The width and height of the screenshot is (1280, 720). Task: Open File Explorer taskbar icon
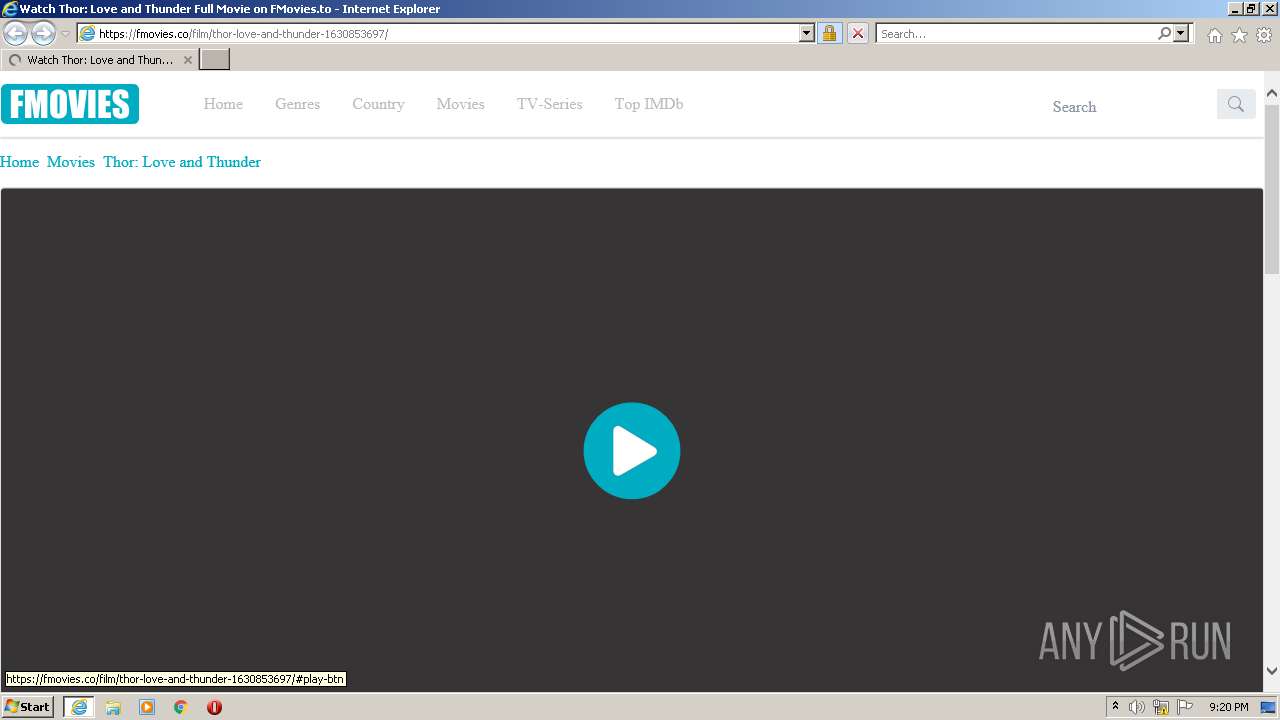(113, 707)
